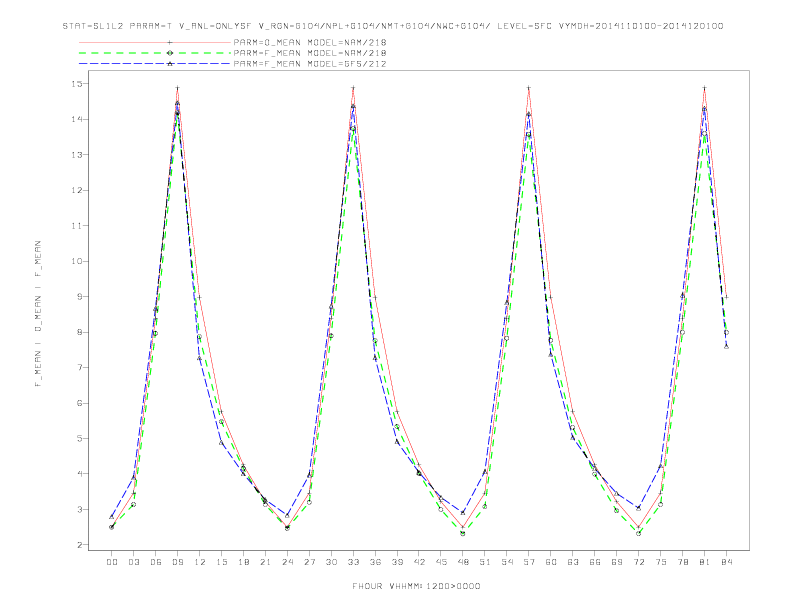792x612 pixels.
Task: Pick x-axis forecast hour label 78
Action: 683,562
